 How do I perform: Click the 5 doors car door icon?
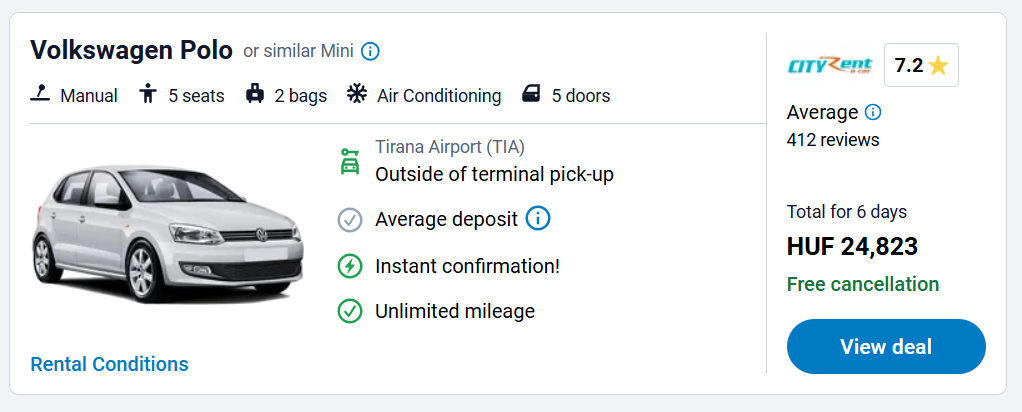tap(531, 95)
